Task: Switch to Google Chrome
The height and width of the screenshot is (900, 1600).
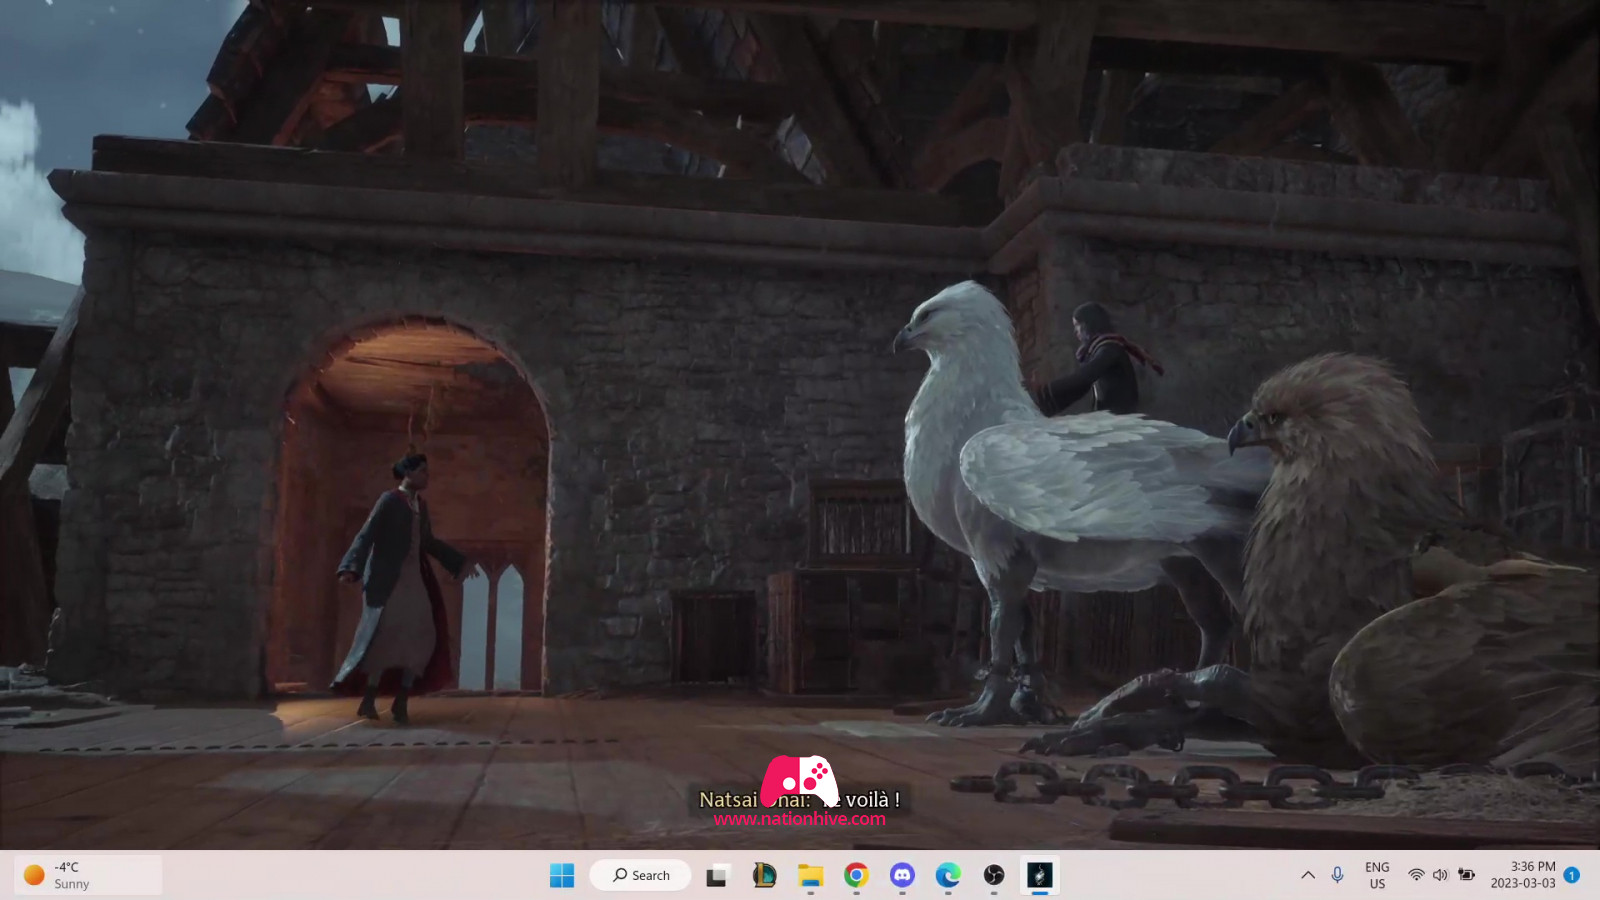Action: pyautogui.click(x=856, y=875)
